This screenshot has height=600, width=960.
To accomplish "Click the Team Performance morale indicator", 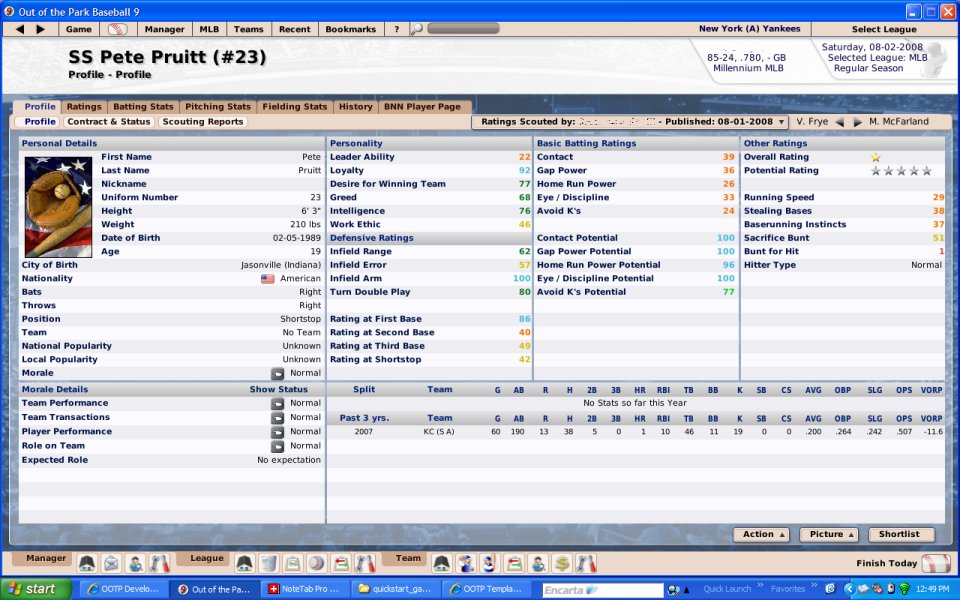I will (277, 403).
